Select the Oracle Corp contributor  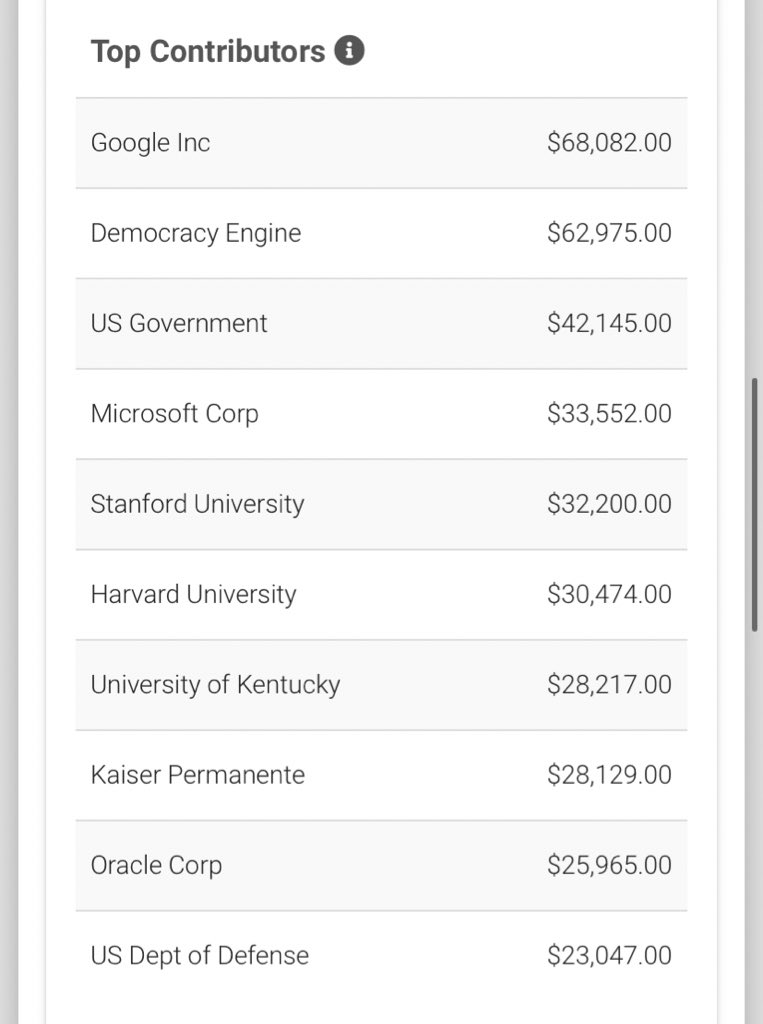pos(382,865)
